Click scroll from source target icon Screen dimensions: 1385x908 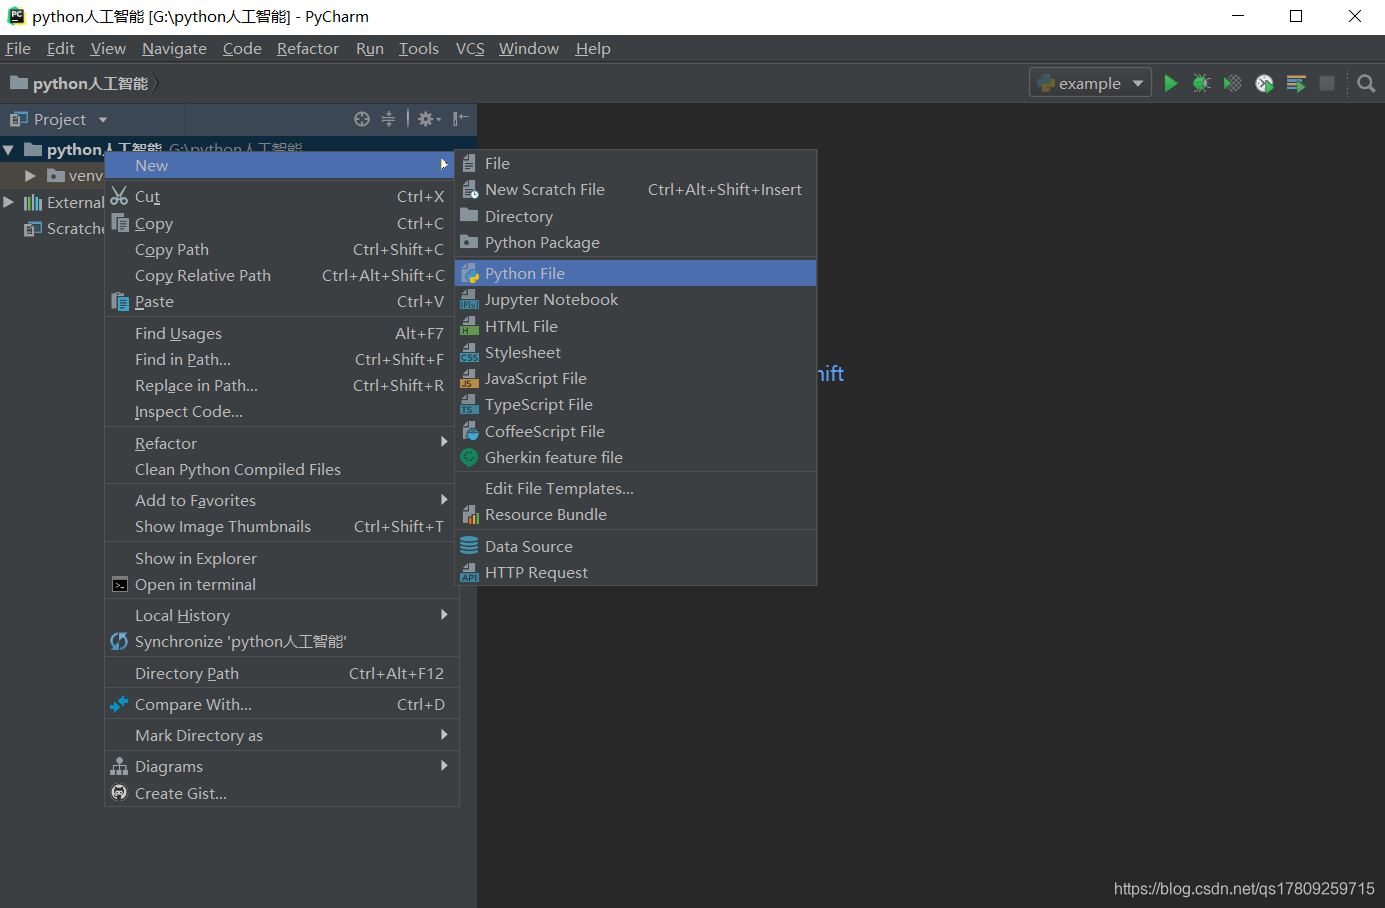362,119
